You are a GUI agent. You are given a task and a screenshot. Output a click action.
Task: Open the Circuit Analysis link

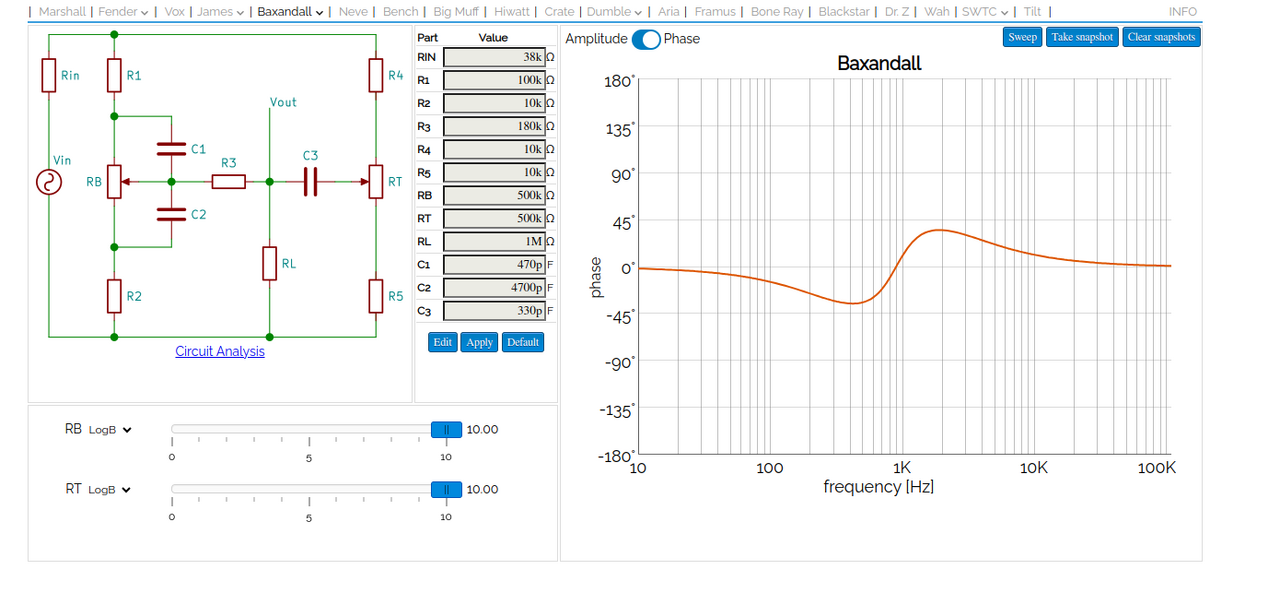click(220, 351)
